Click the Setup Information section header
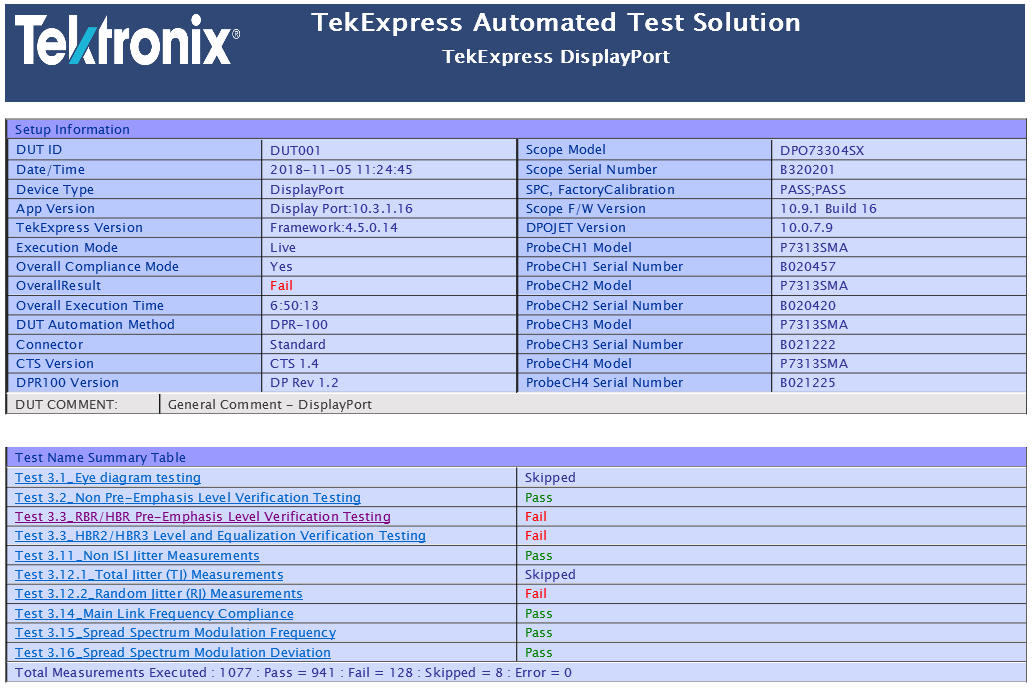 [x=516, y=129]
